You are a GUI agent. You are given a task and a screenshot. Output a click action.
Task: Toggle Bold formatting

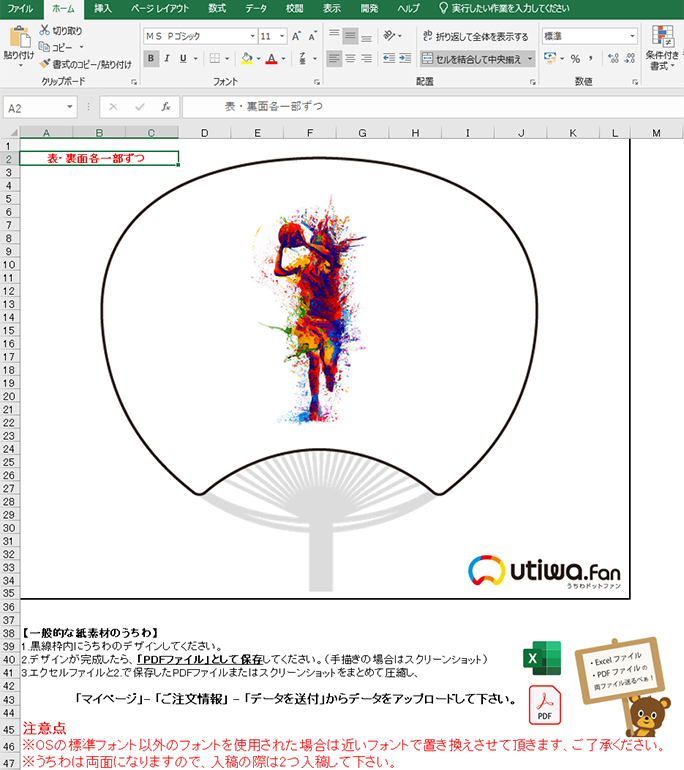pos(150,59)
